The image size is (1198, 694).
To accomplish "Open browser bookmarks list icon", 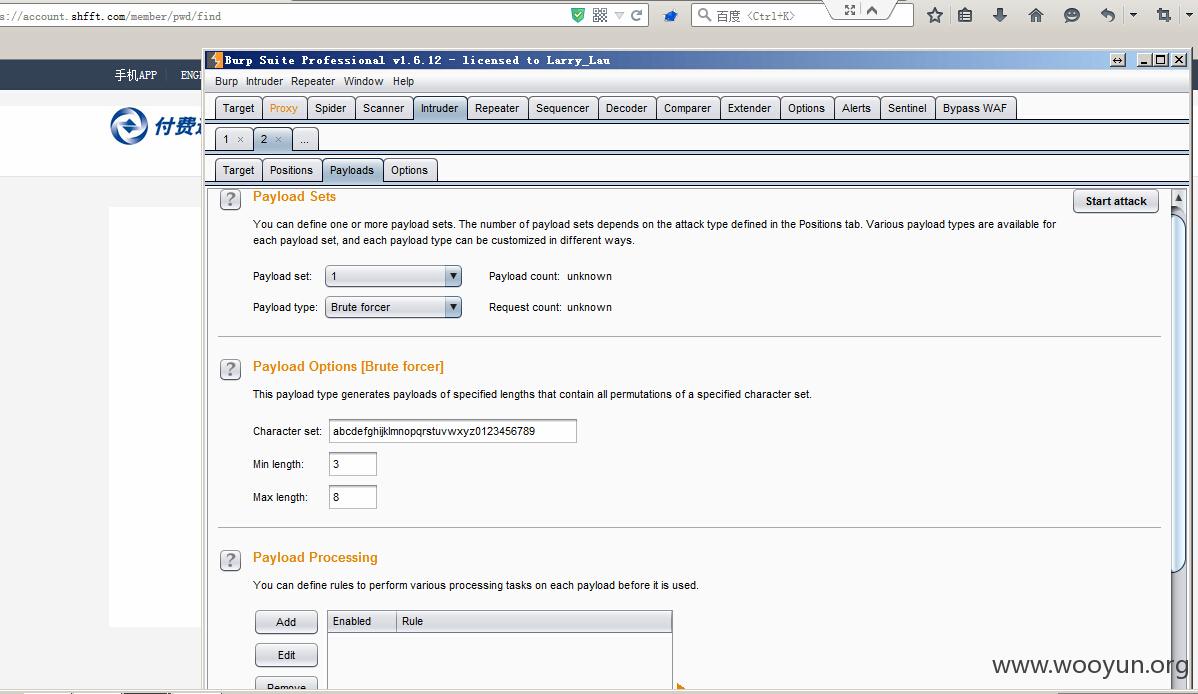I will point(966,15).
